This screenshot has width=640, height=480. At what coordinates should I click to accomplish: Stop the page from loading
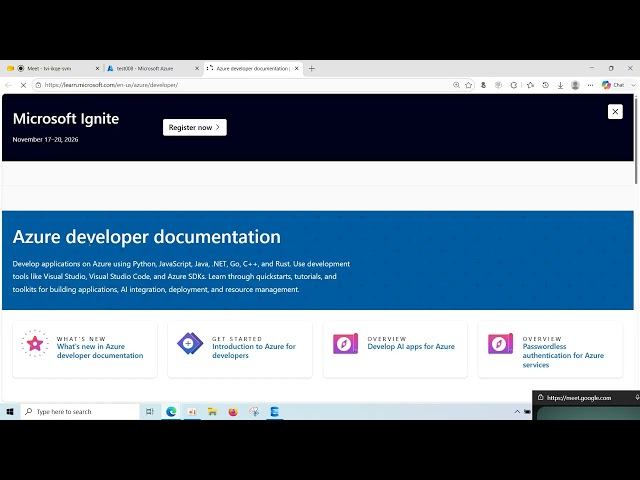point(23,85)
